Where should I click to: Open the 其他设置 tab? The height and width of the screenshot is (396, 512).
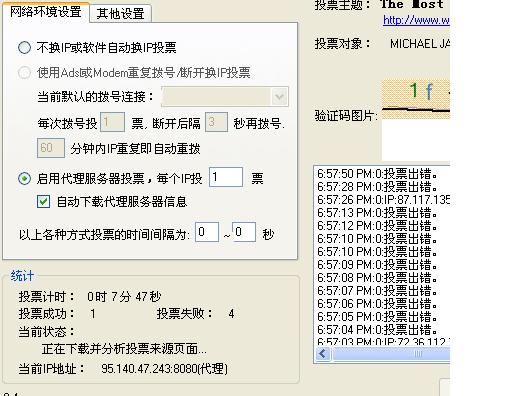tap(120, 13)
